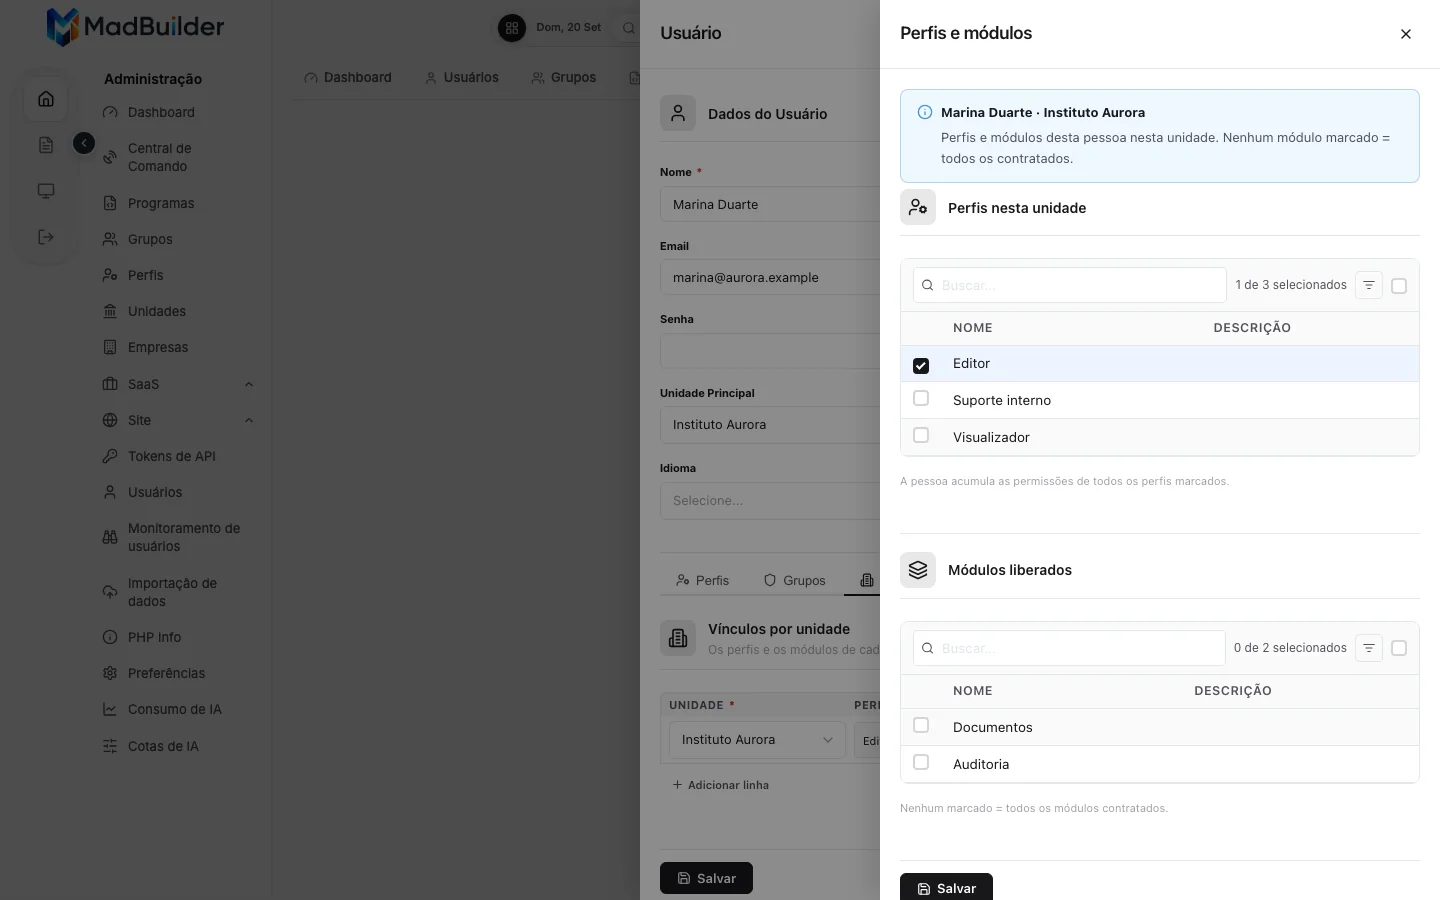Switch to the Grupos tab in Usuário form
Viewport: 1440px width, 900px height.
coord(795,580)
